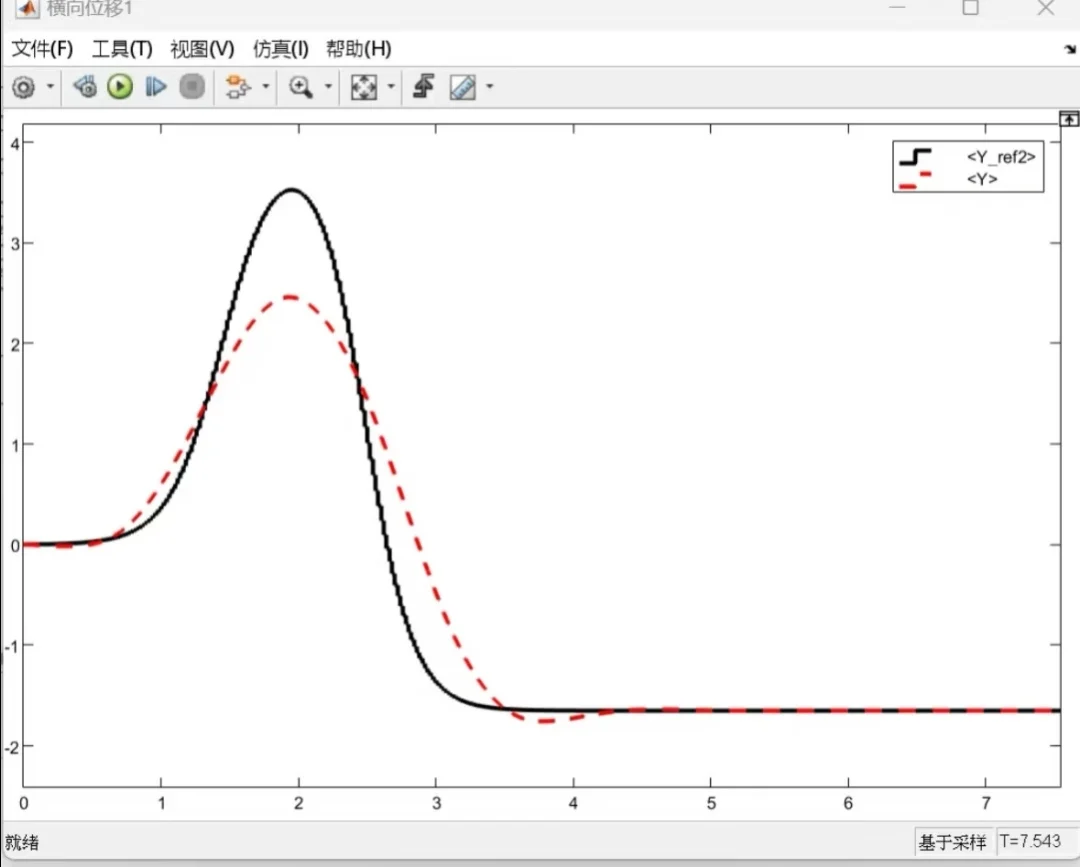Click the grayed stop simulation button

[192, 87]
